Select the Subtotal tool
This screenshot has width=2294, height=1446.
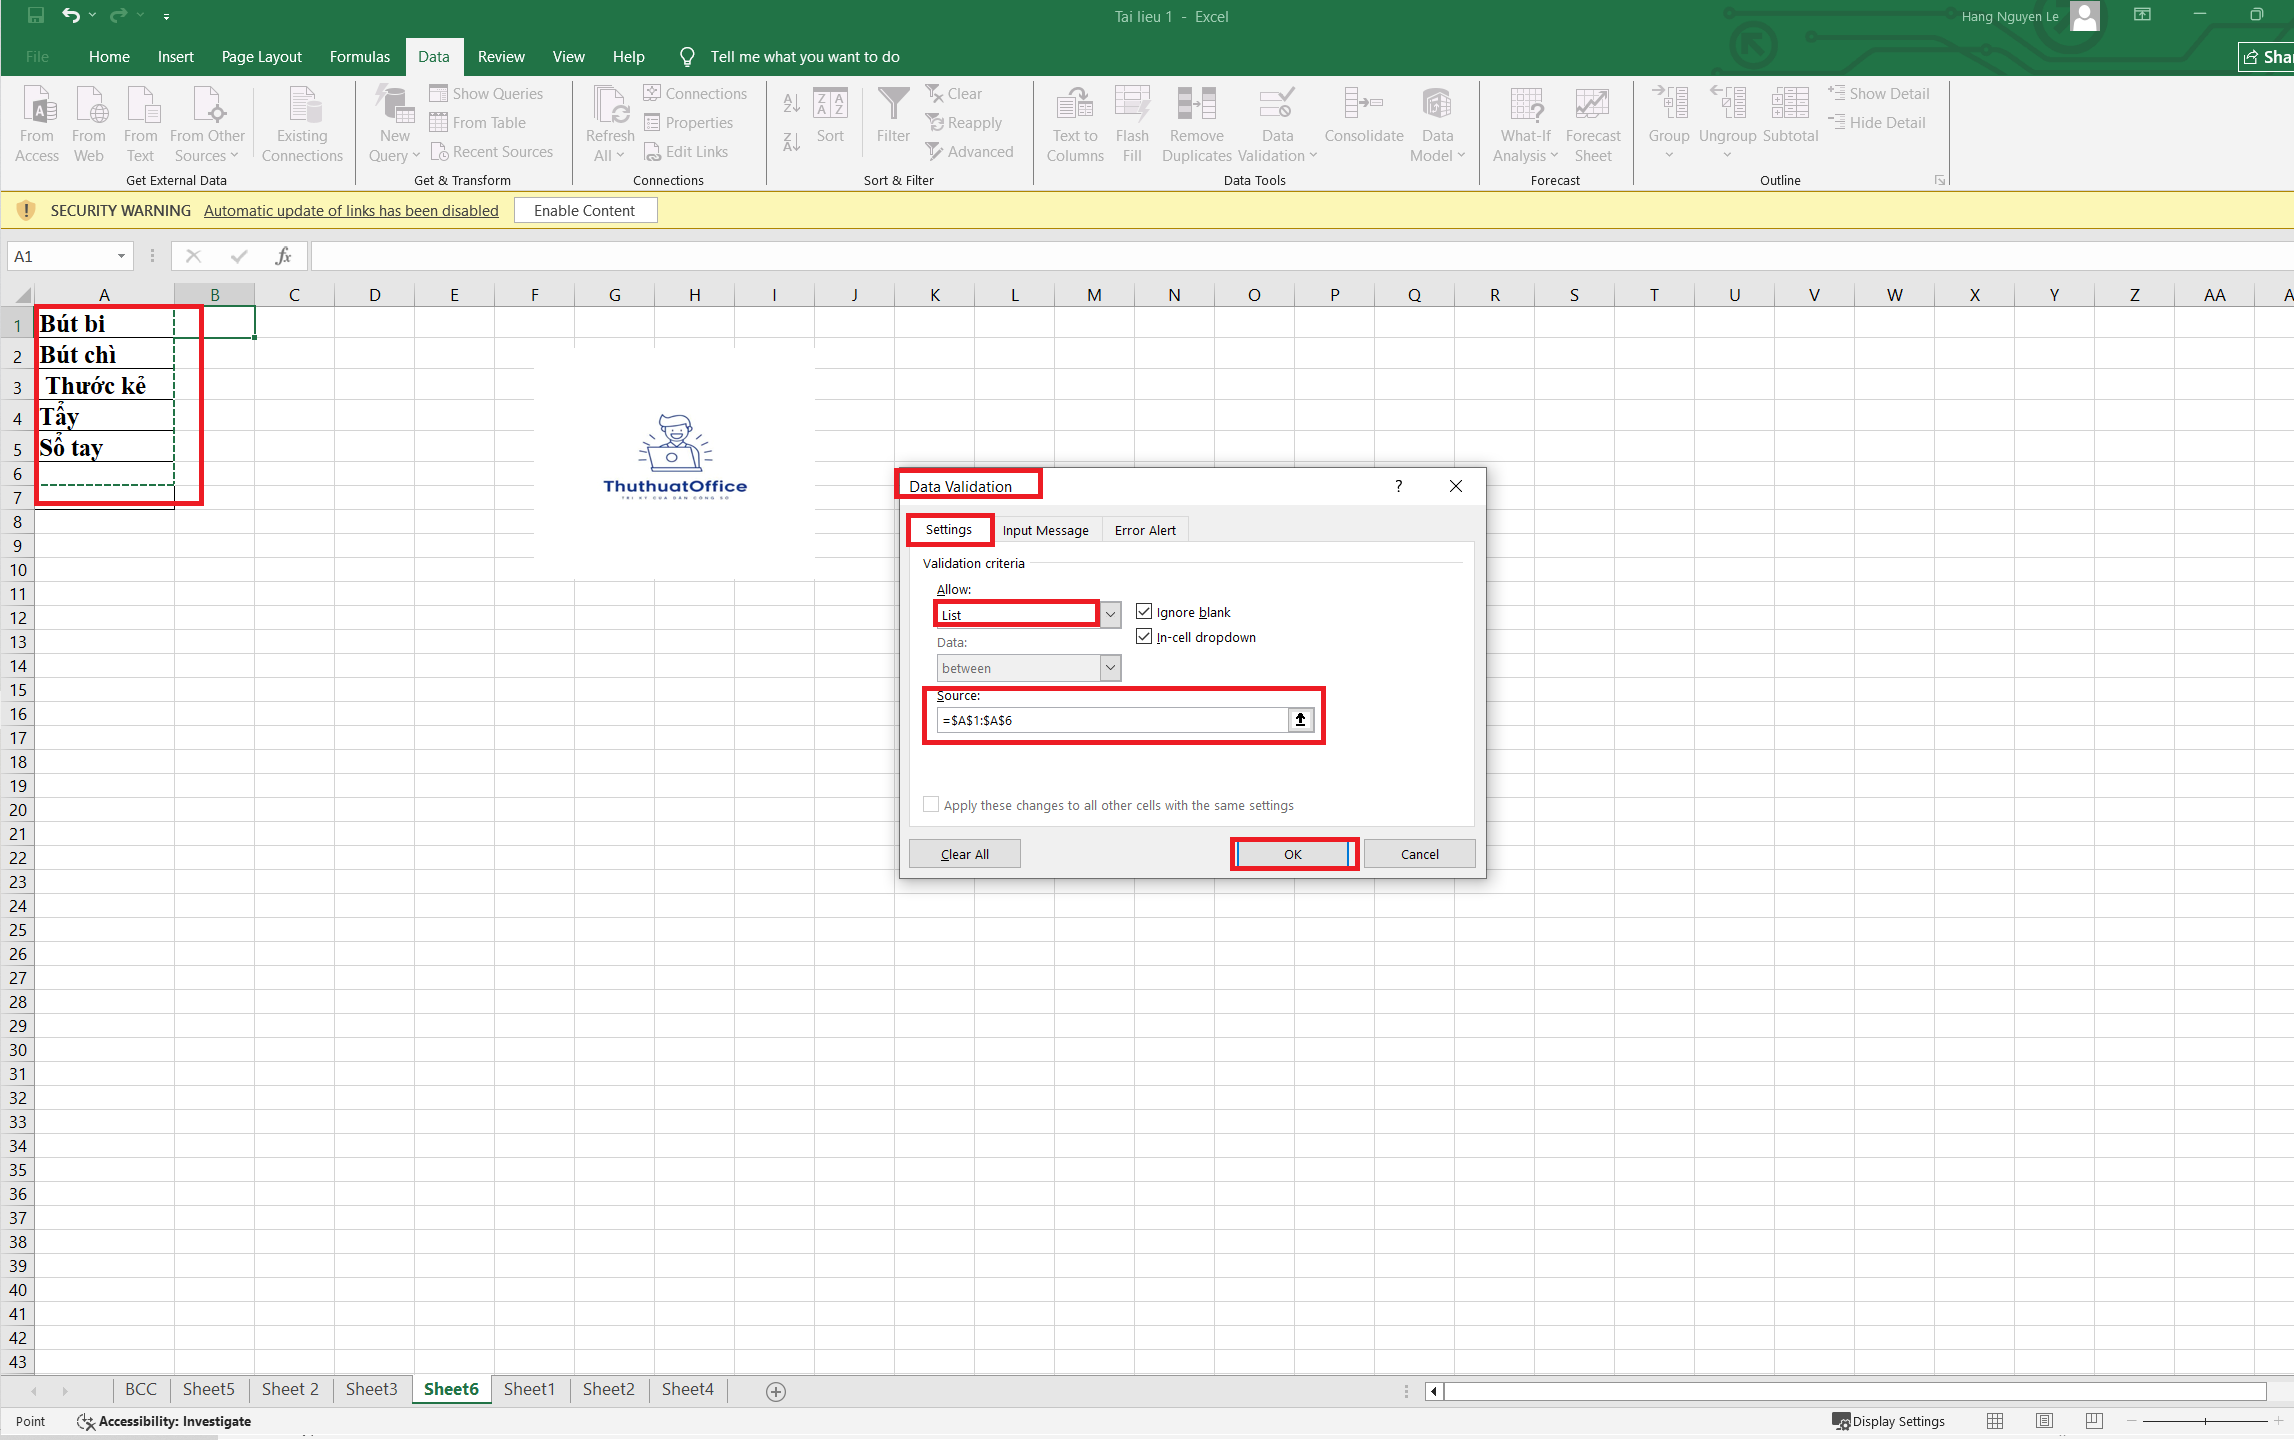coord(1789,122)
